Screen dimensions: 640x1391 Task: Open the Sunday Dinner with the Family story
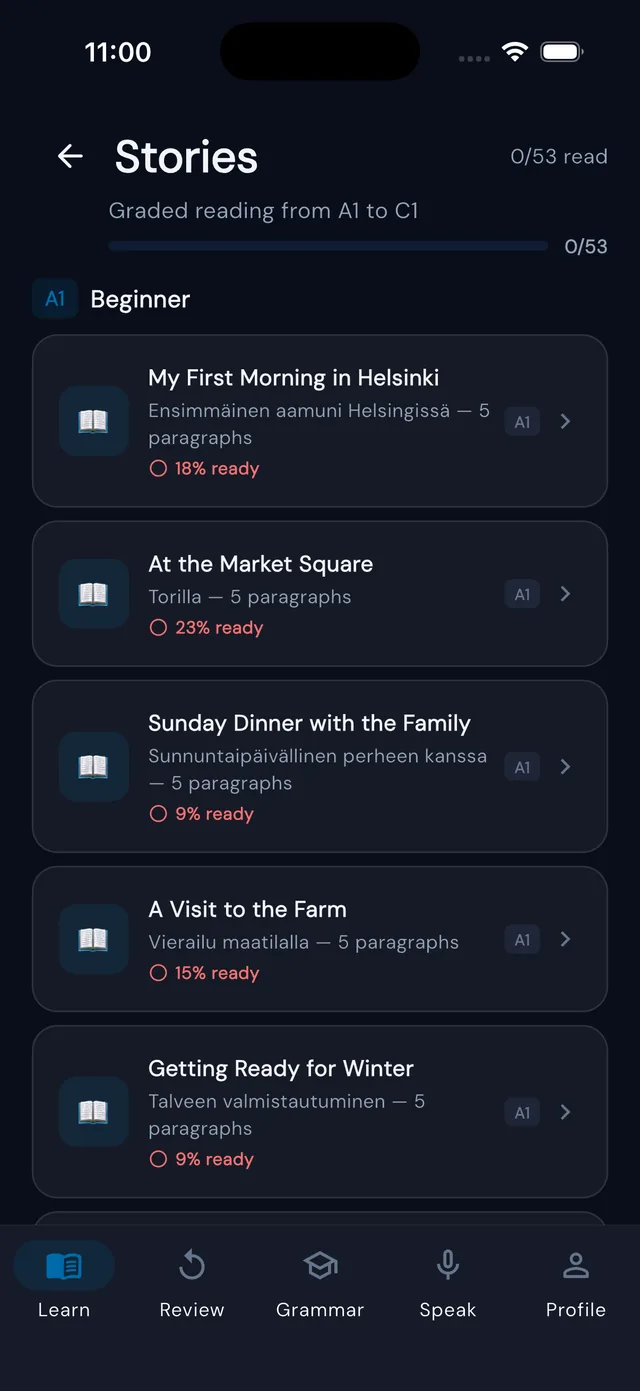[x=320, y=767]
